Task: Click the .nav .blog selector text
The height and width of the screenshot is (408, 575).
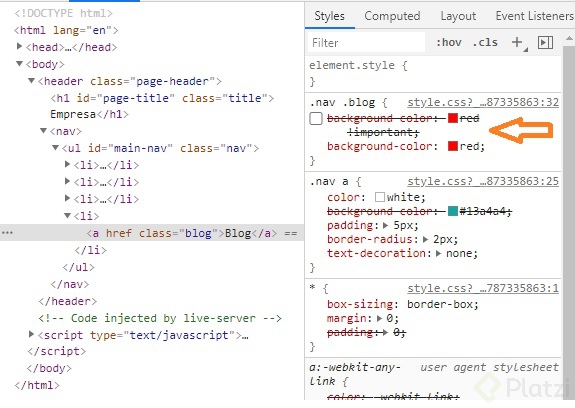Action: (343, 102)
